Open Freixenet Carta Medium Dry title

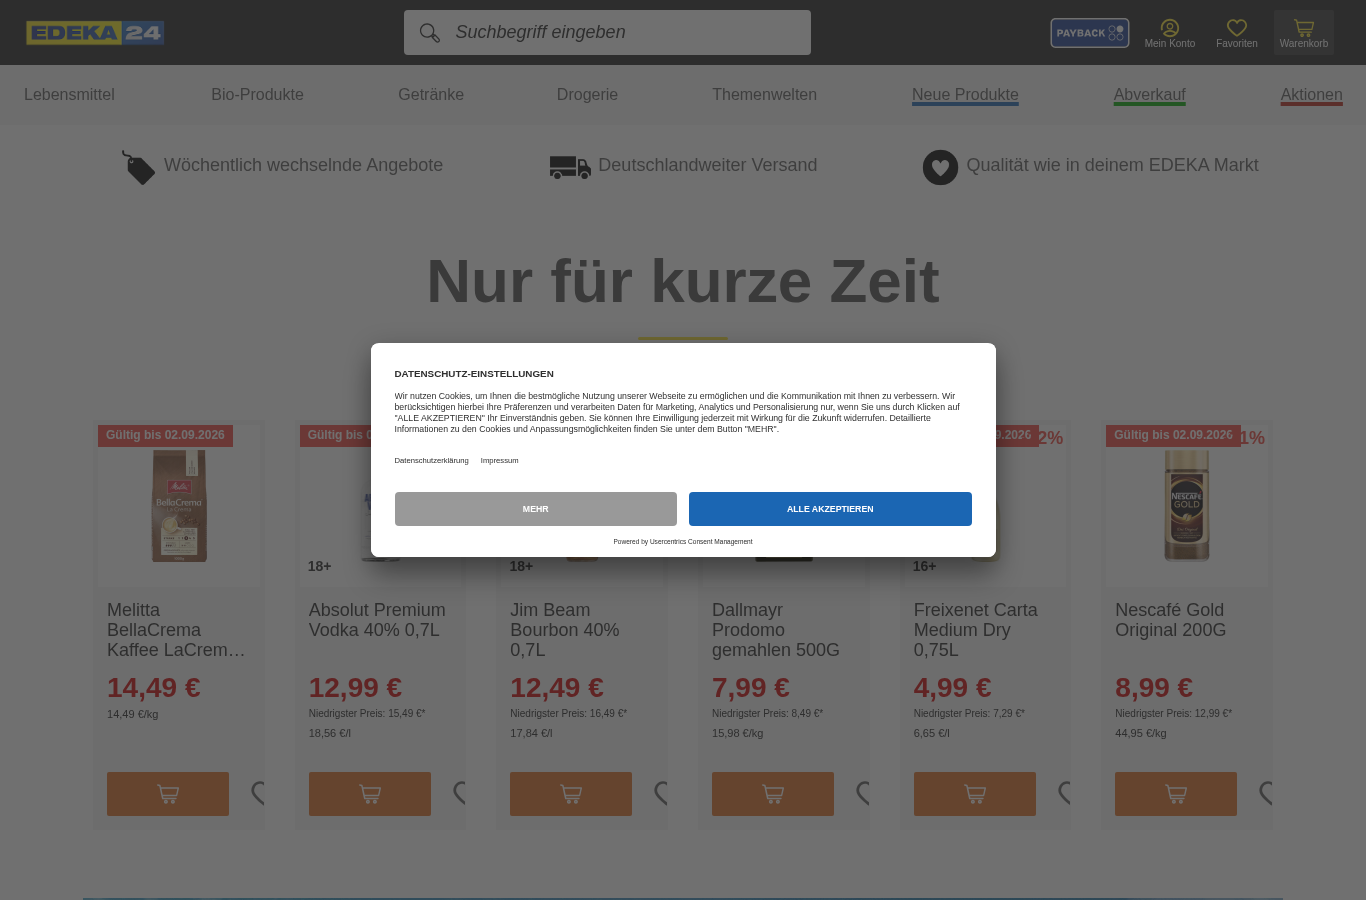click(975, 630)
